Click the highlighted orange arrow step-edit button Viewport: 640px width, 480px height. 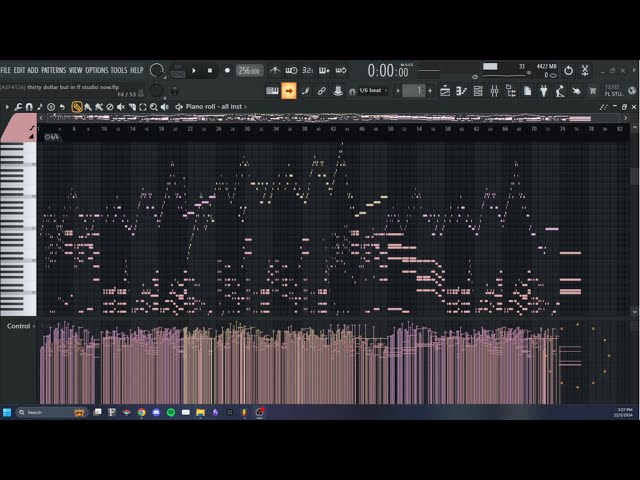(289, 91)
